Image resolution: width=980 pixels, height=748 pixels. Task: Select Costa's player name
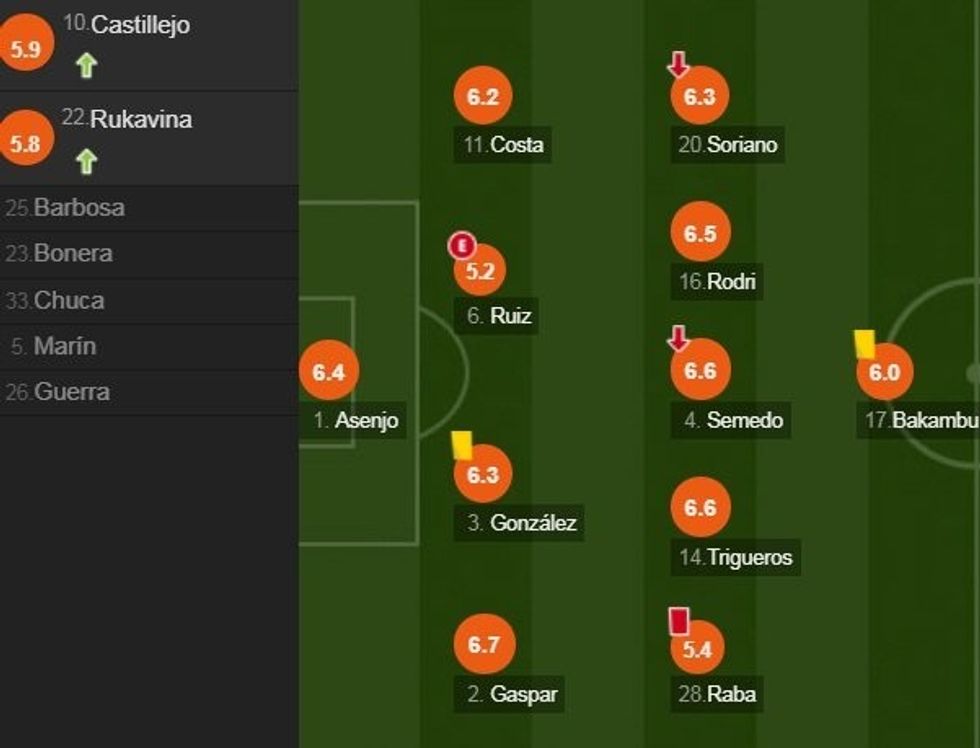(505, 145)
